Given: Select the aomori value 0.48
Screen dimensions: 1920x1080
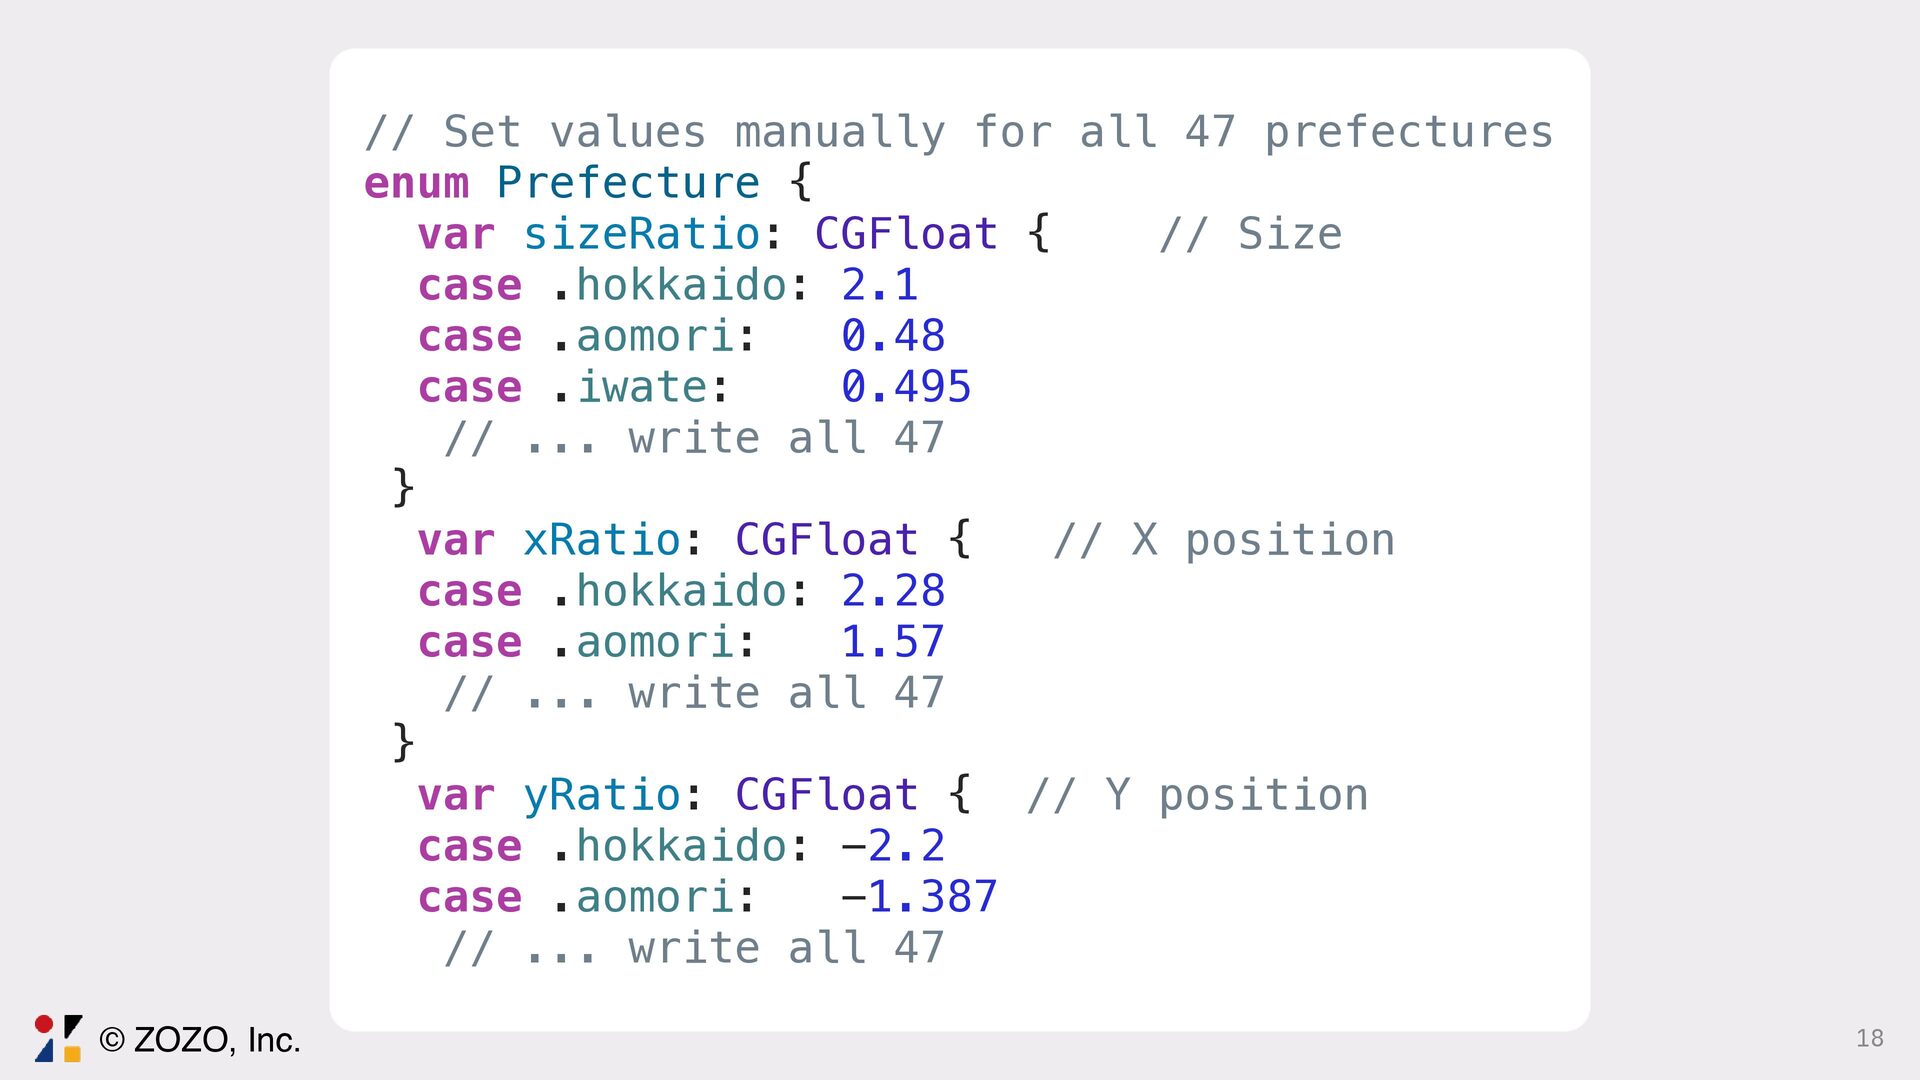Looking at the screenshot, I should 892,336.
